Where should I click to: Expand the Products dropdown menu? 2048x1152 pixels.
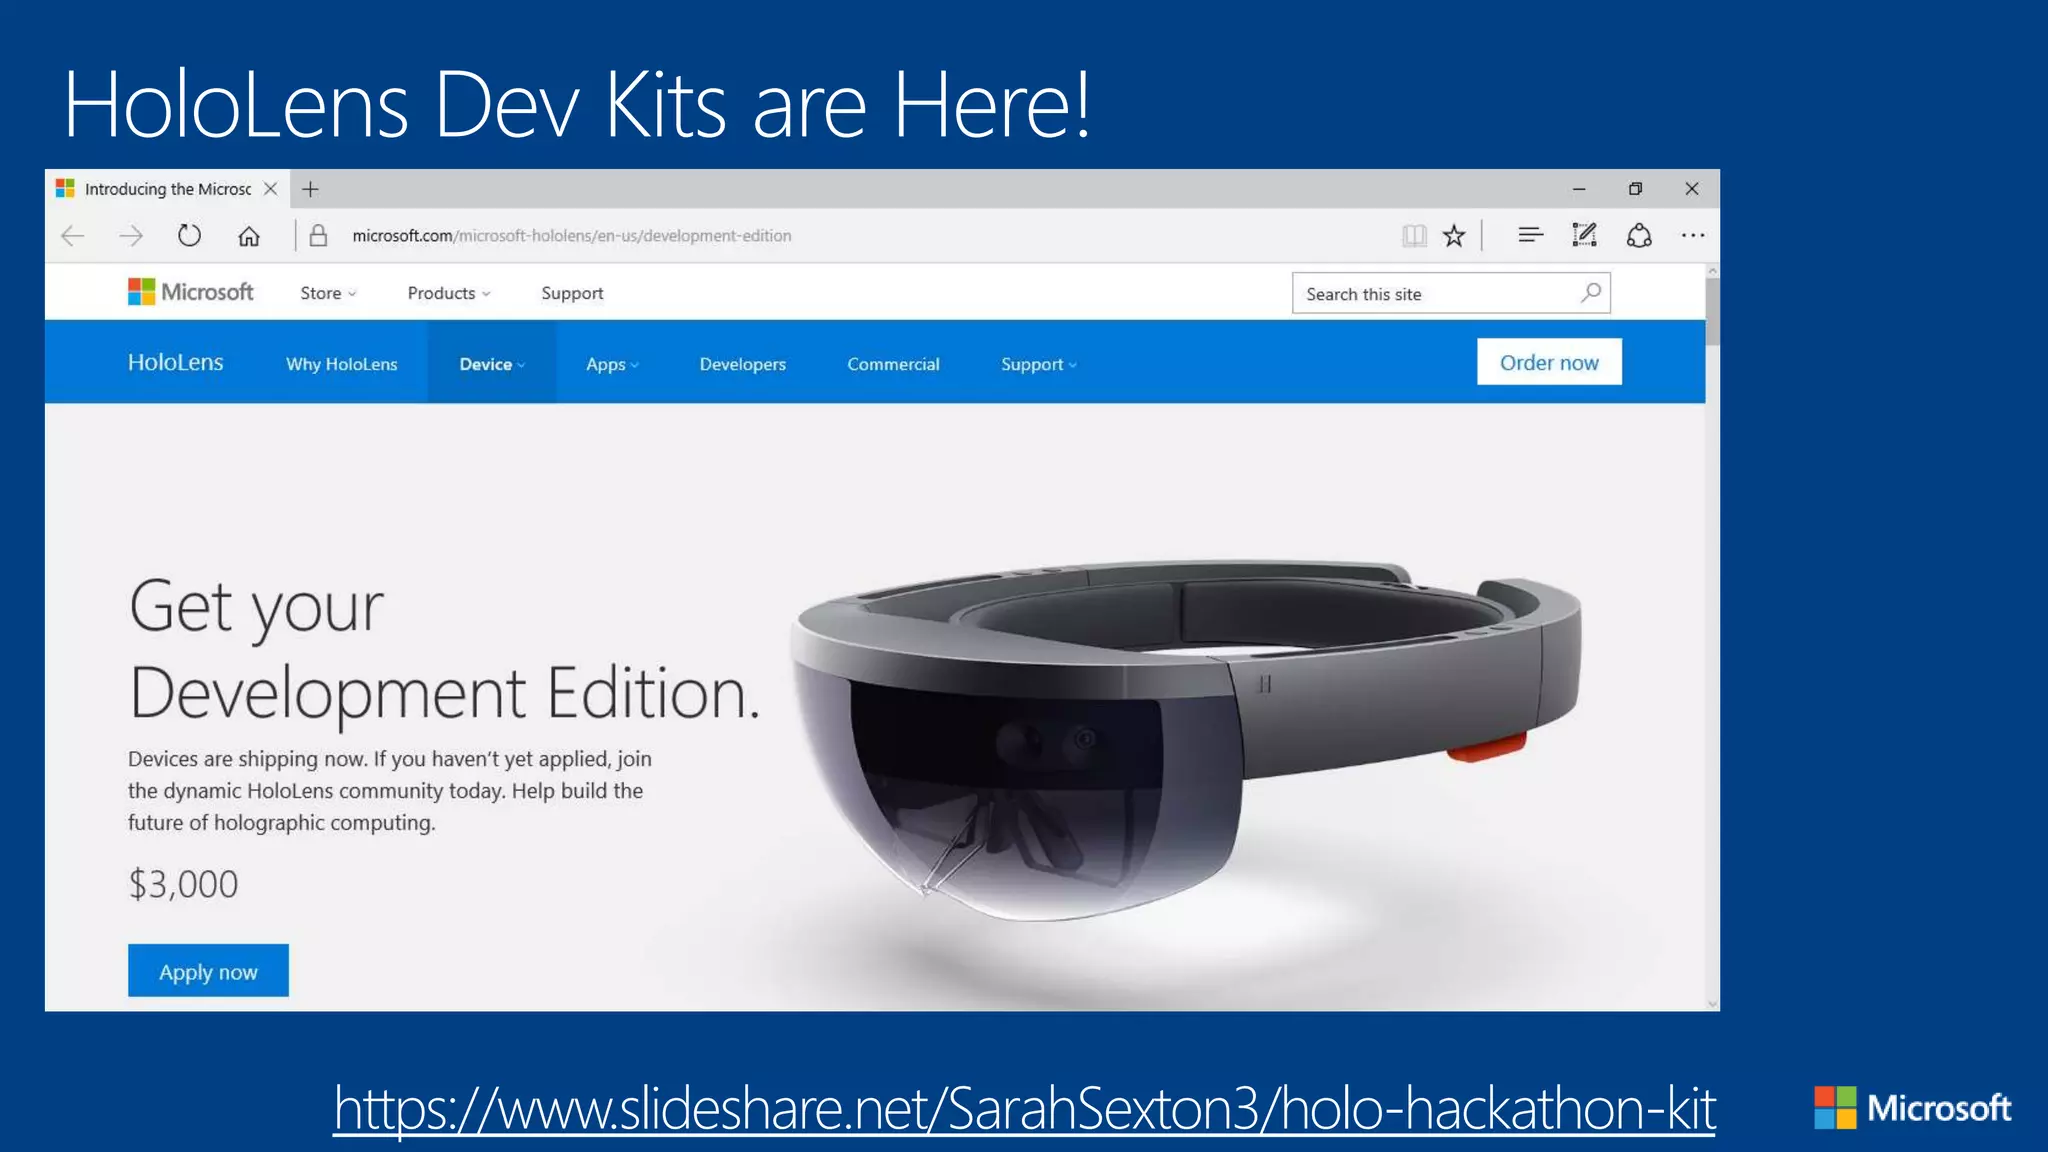click(x=449, y=293)
